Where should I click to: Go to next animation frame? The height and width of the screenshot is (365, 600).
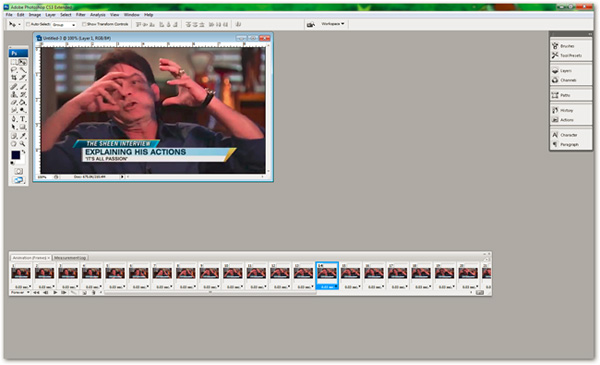pyautogui.click(x=64, y=292)
